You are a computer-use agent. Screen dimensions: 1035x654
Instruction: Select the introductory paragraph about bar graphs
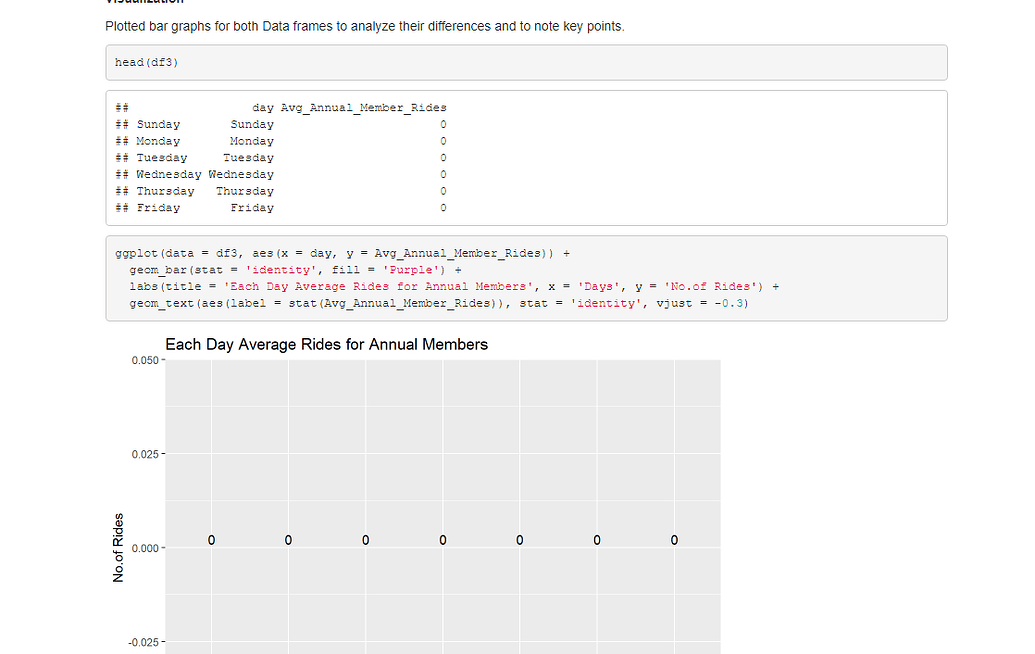tap(363, 26)
